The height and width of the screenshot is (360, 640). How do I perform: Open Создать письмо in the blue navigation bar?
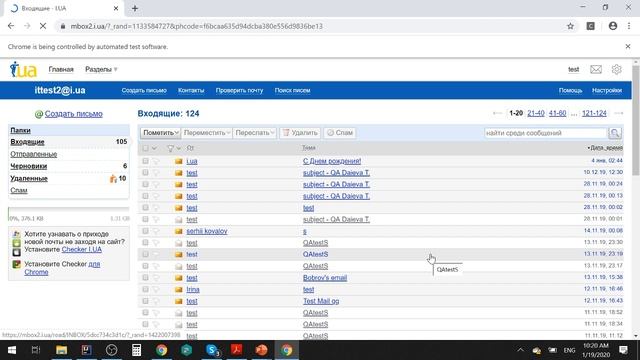(144, 91)
